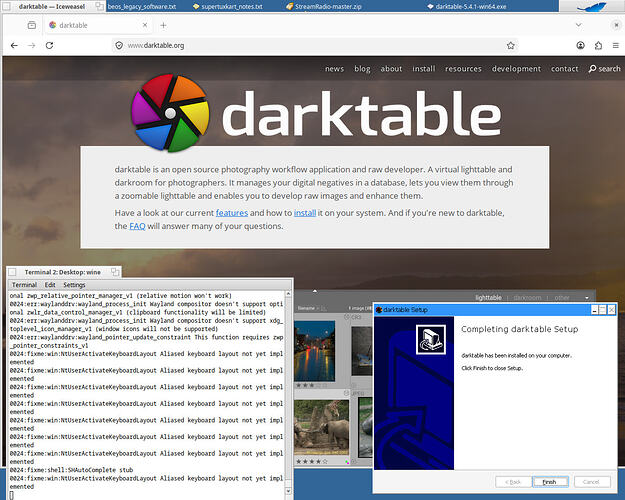Open the account icon in browser toolbar
Image resolution: width=625 pixels, height=500 pixels.
pyautogui.click(x=580, y=45)
